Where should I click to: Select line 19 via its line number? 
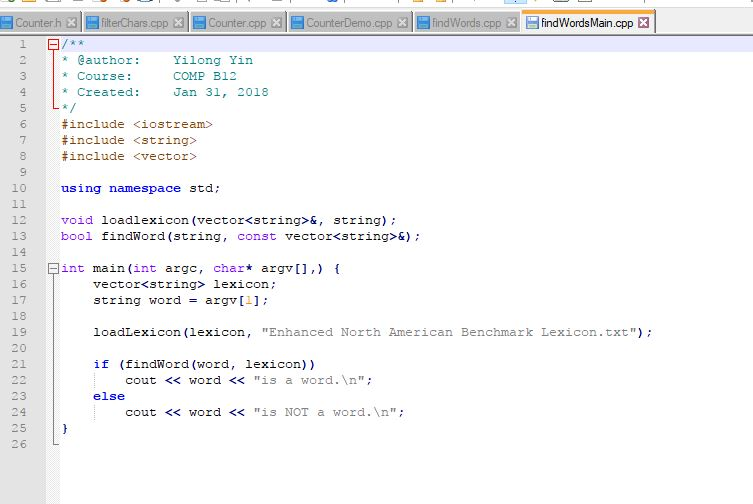tap(22, 332)
